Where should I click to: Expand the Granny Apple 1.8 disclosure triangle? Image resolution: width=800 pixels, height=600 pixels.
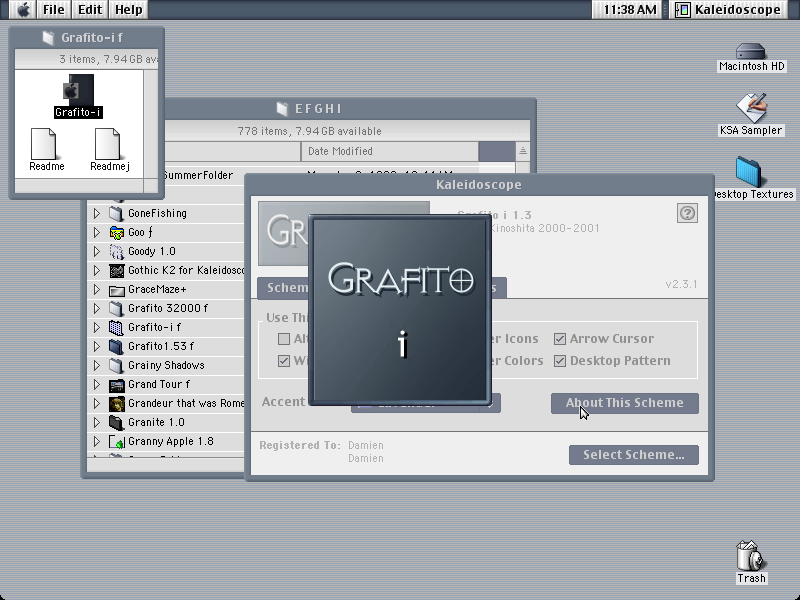pos(96,442)
